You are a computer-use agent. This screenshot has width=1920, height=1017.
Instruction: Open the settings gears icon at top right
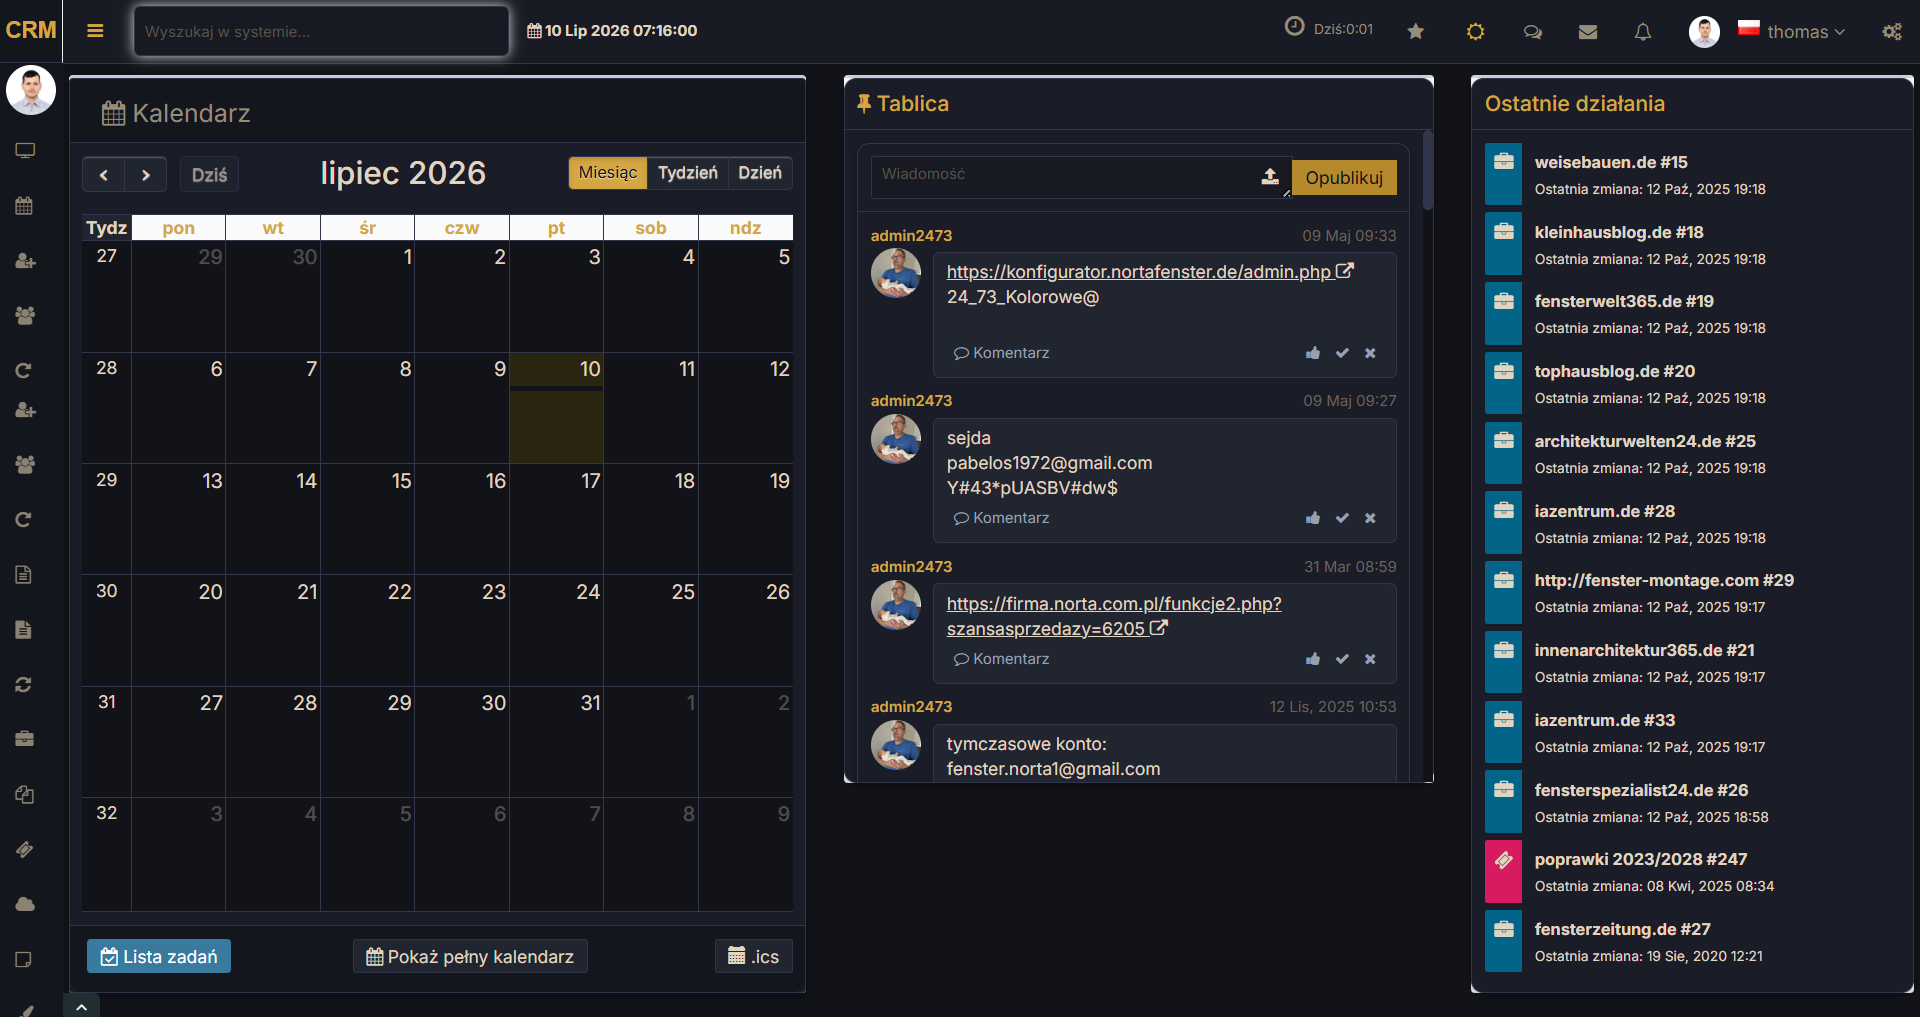1892,32
